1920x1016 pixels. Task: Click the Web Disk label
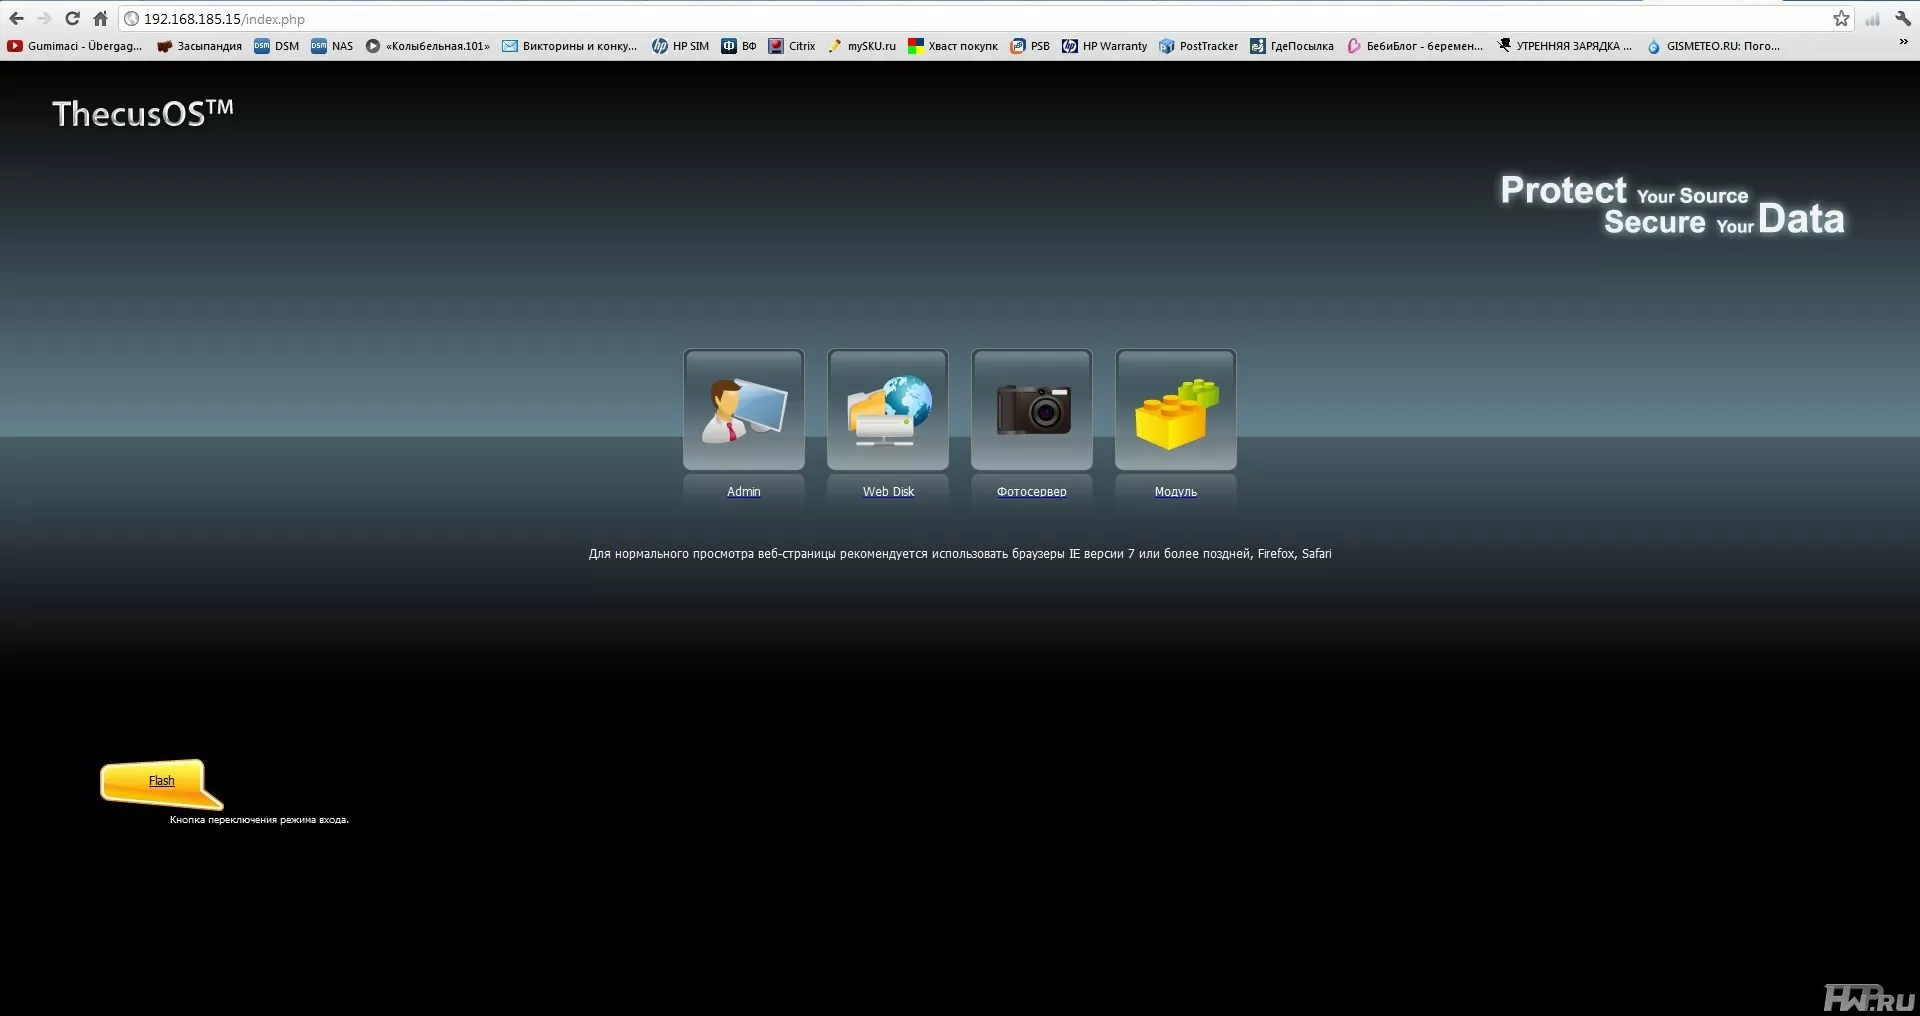click(888, 491)
